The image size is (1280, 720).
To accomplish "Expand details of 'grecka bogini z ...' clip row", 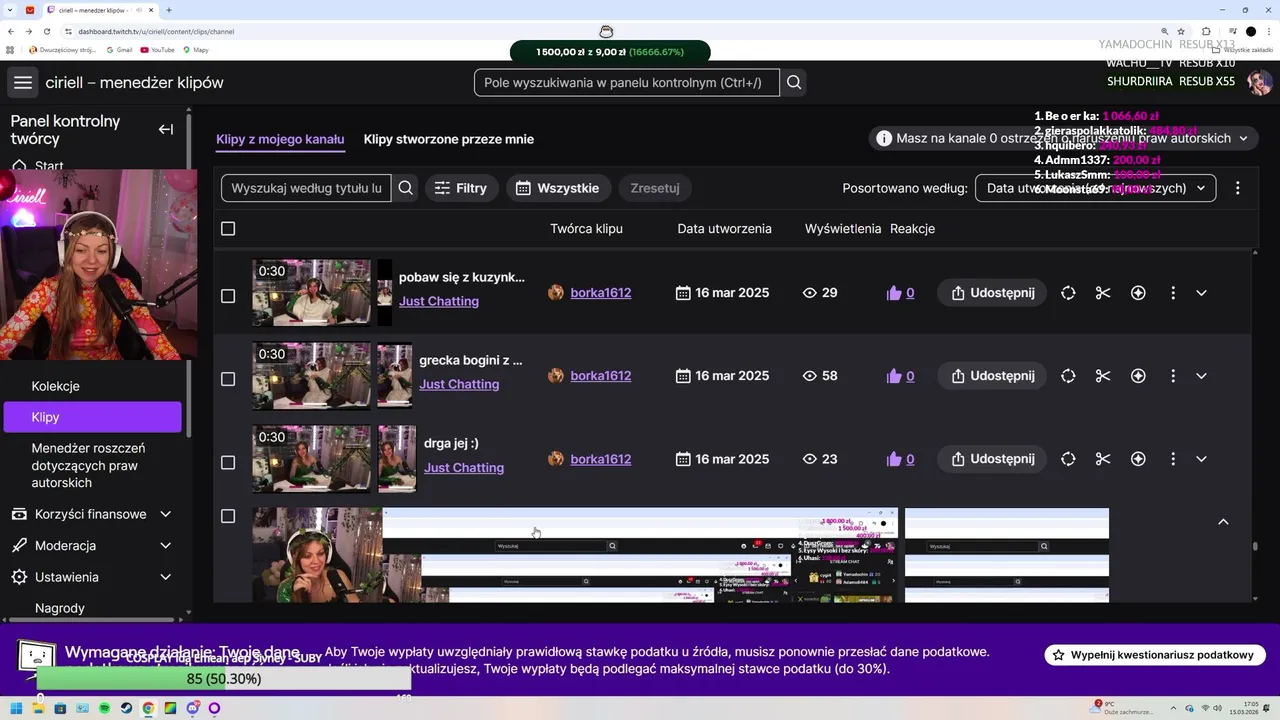I will (x=1202, y=376).
